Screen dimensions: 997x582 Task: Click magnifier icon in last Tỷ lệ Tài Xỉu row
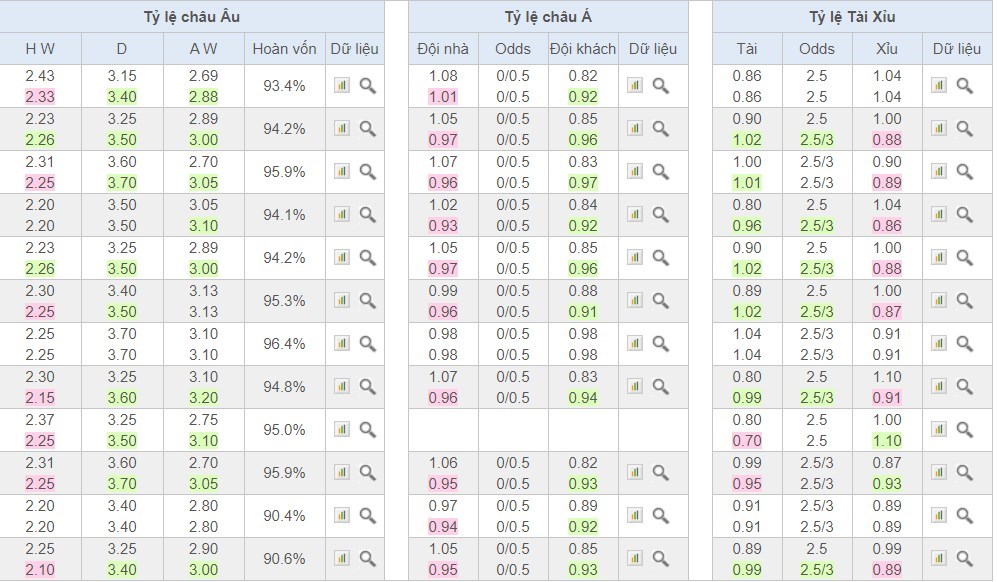pos(964,559)
